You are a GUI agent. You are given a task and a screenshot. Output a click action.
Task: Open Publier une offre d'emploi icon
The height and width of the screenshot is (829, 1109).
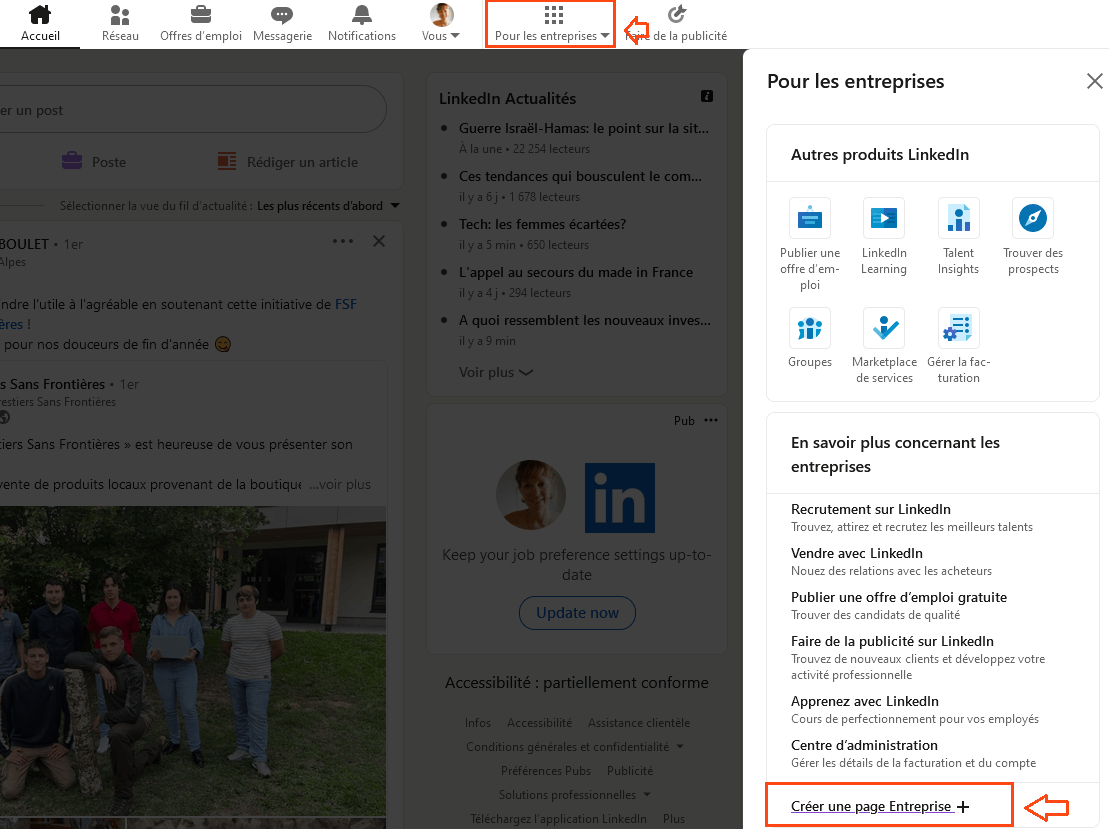click(x=810, y=218)
